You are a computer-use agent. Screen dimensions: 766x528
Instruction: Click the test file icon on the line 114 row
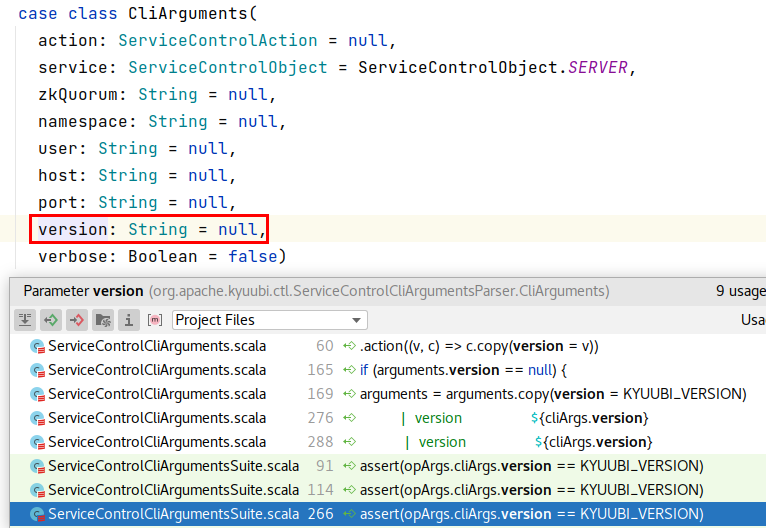pos(38,490)
